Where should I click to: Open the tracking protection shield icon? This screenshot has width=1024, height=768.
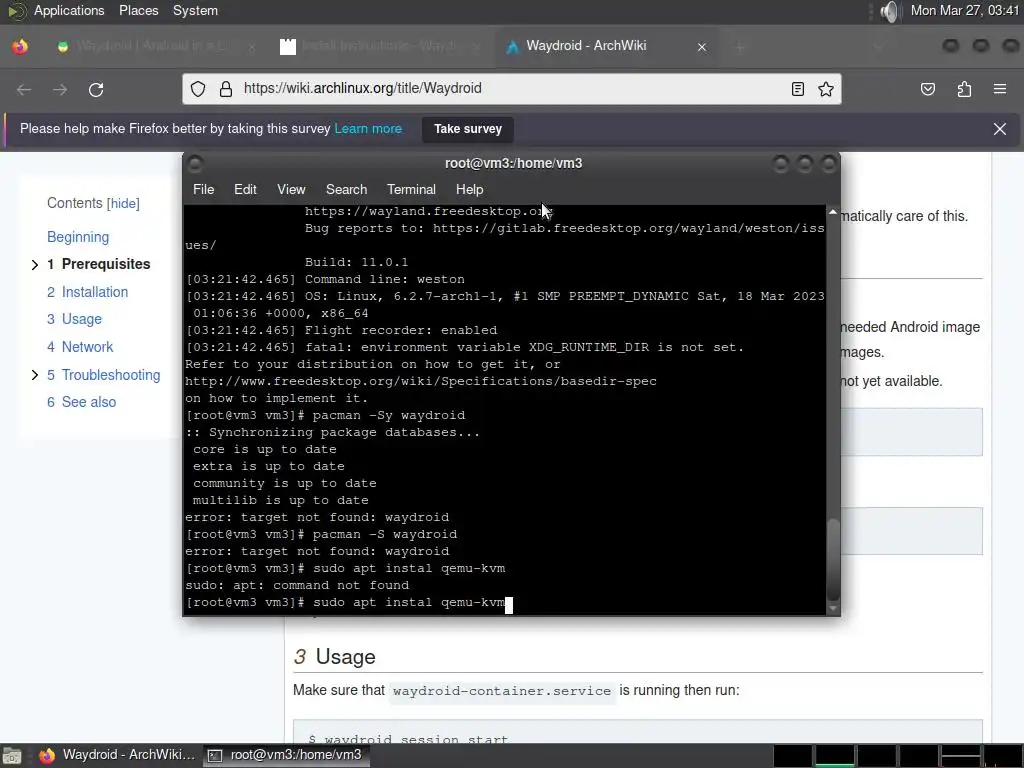pos(198,89)
